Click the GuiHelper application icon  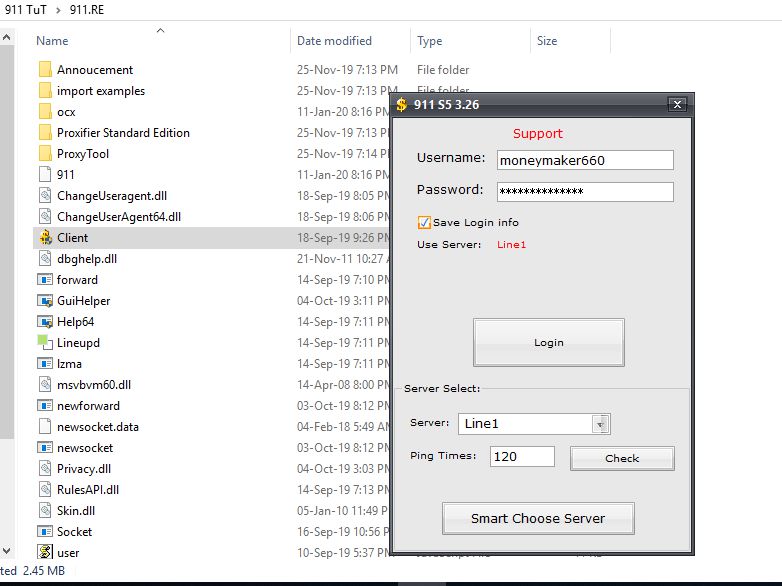click(x=45, y=301)
